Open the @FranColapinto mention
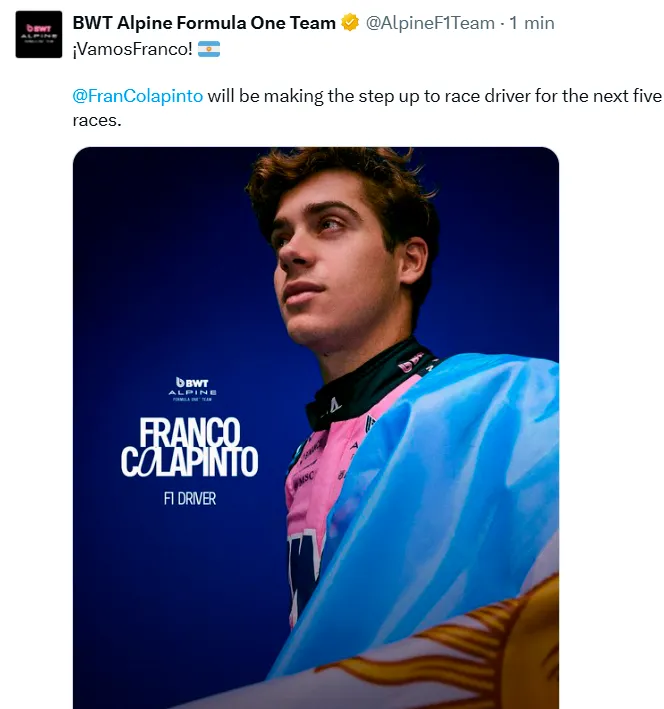Image resolution: width=664 pixels, height=709 pixels. 138,97
